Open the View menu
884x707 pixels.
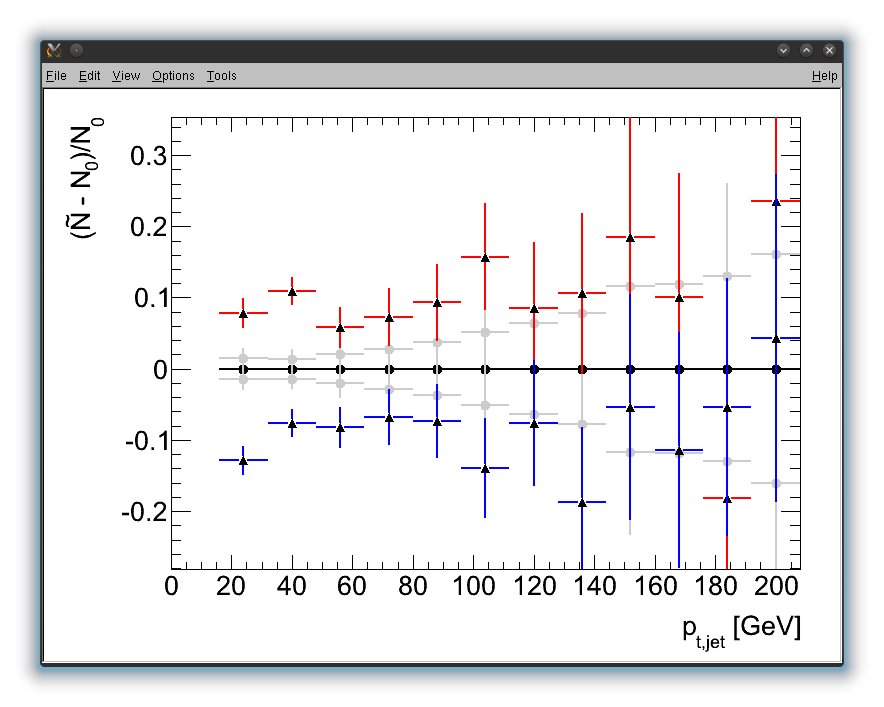coord(126,76)
